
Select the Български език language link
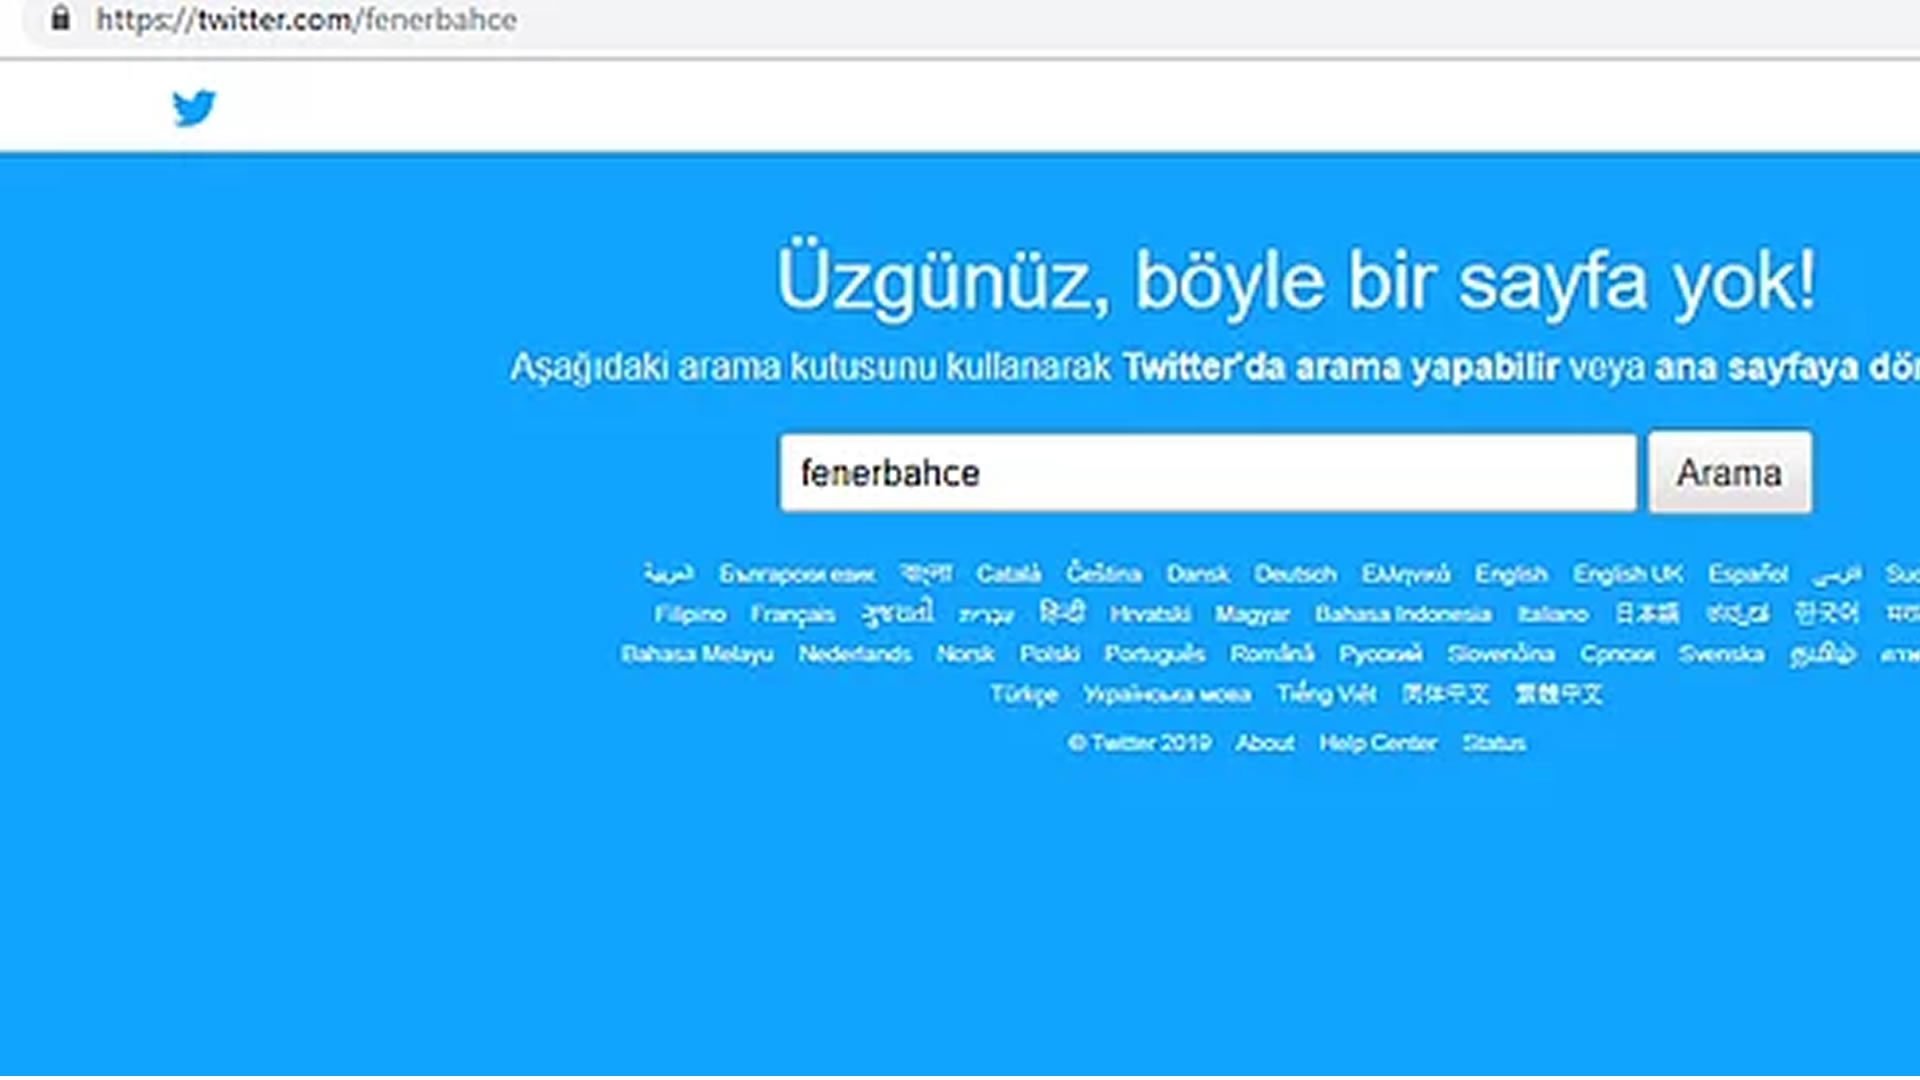point(797,574)
